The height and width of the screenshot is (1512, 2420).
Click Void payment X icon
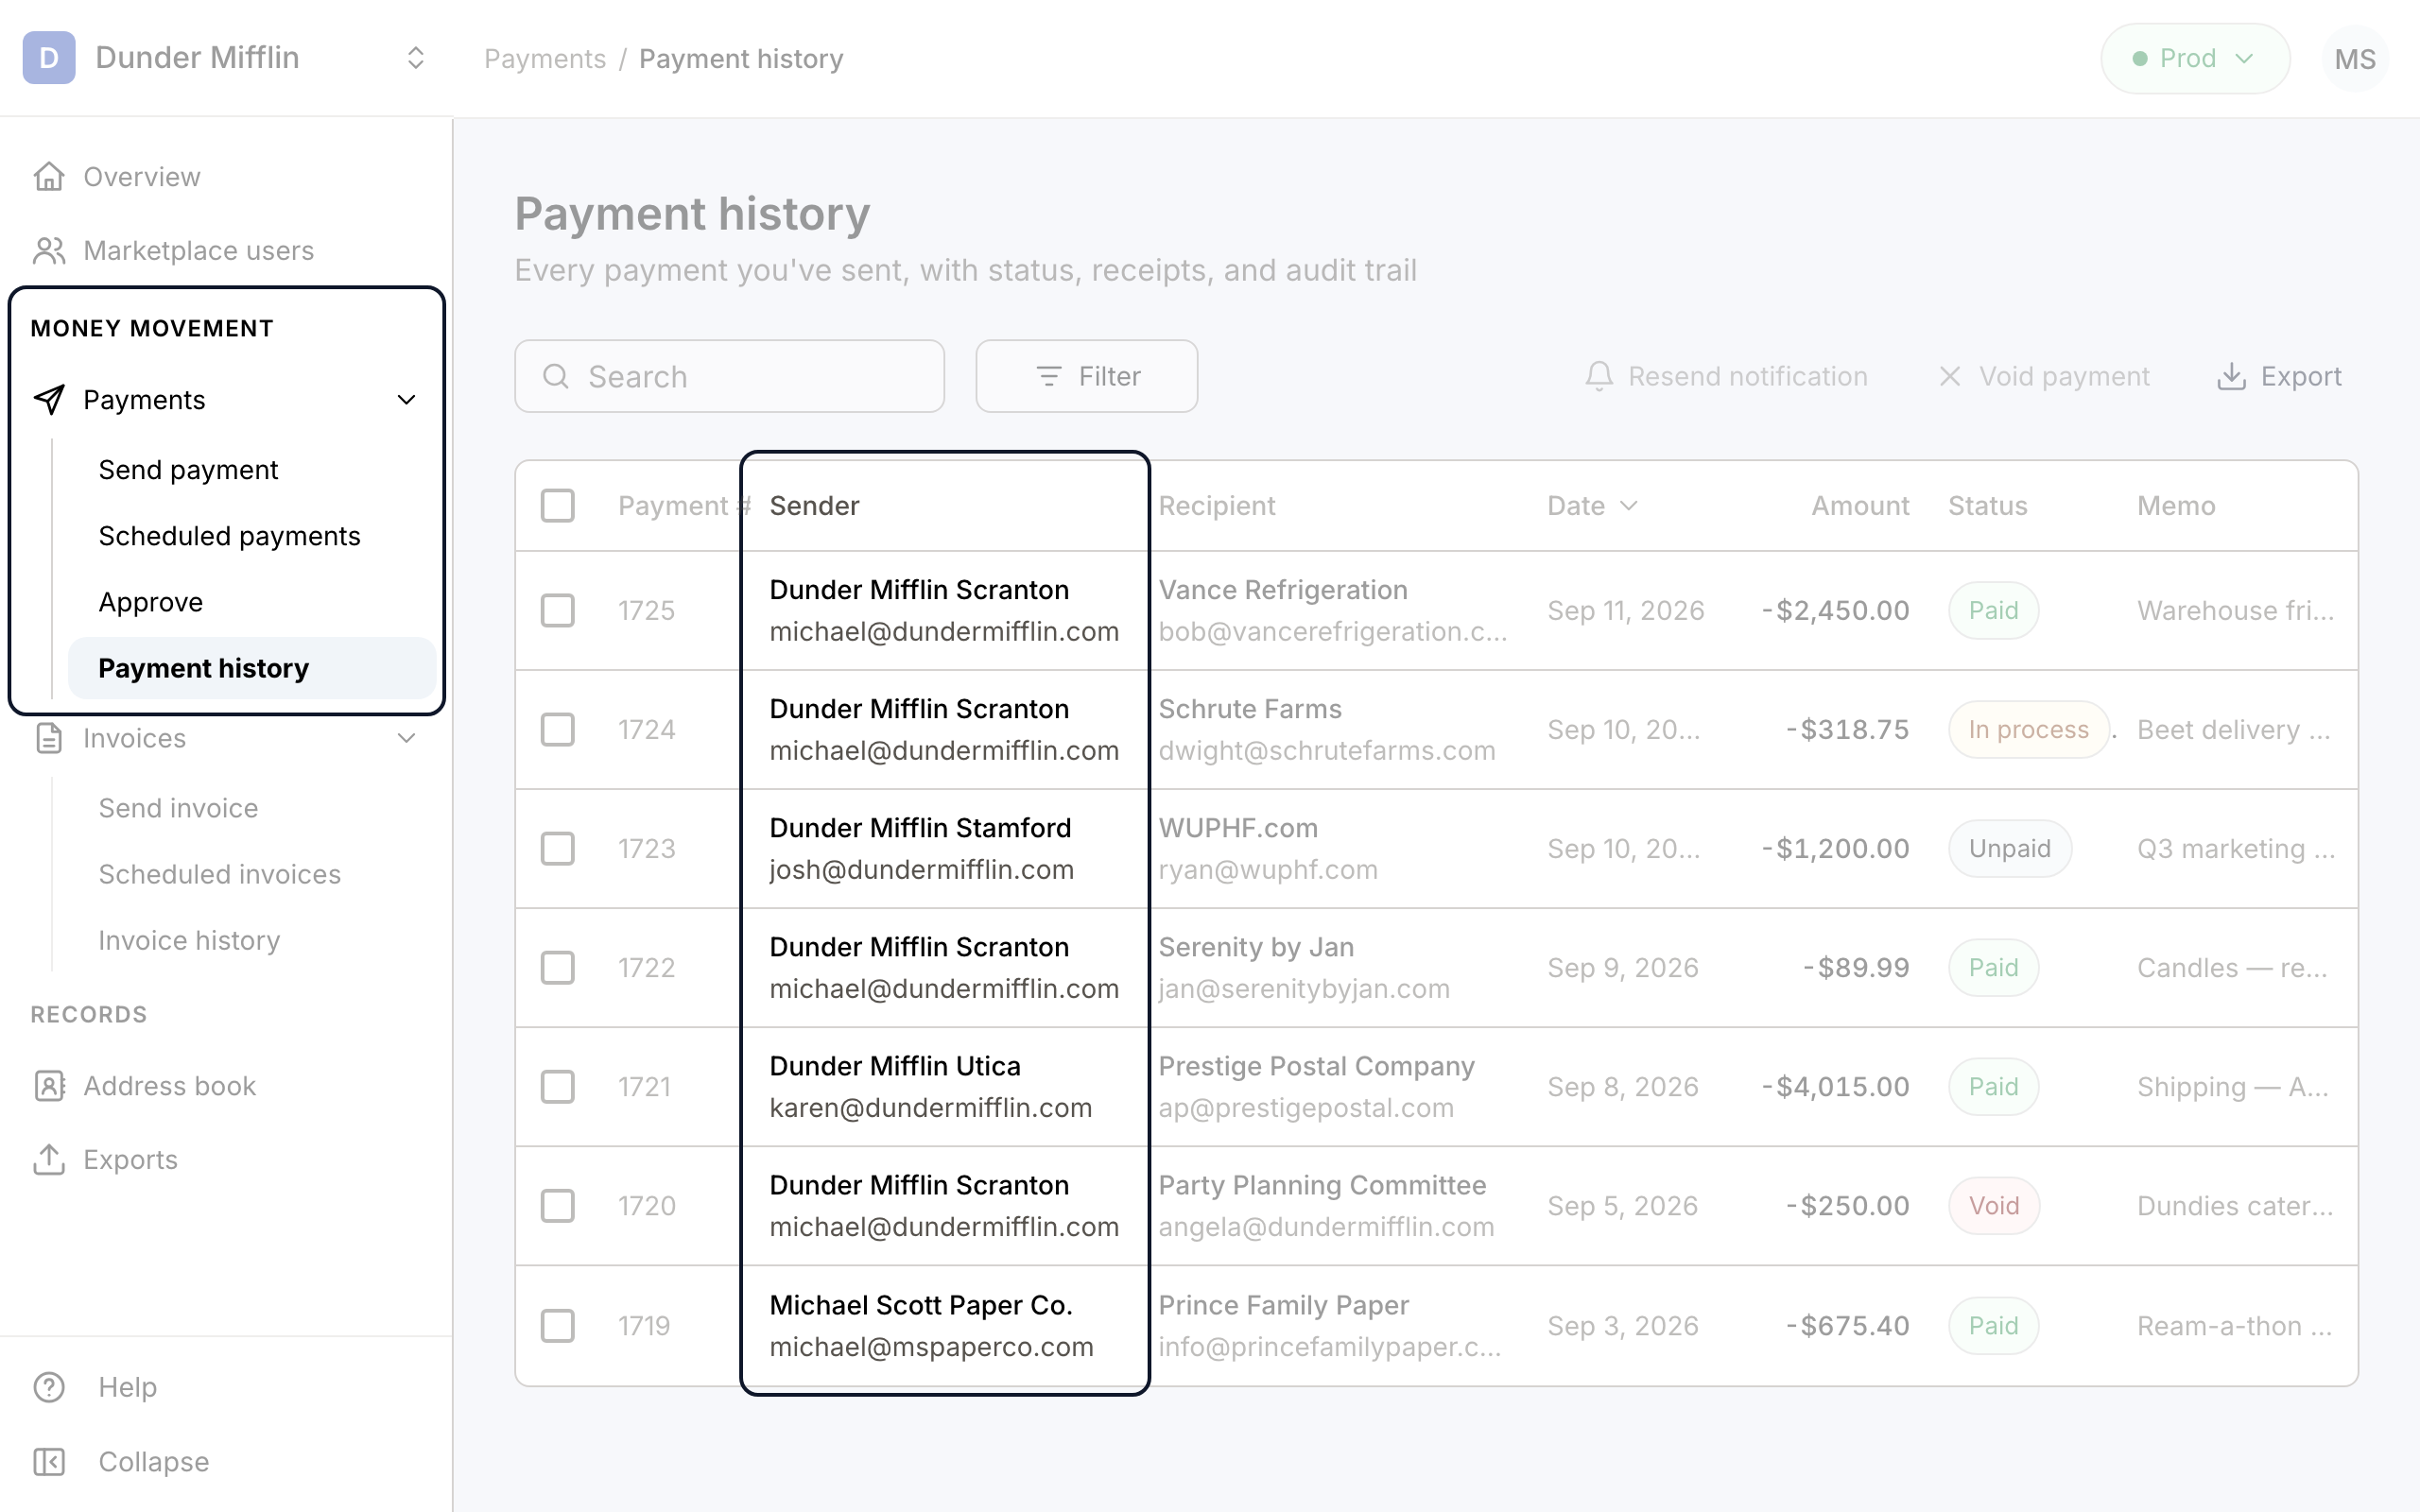click(1950, 376)
